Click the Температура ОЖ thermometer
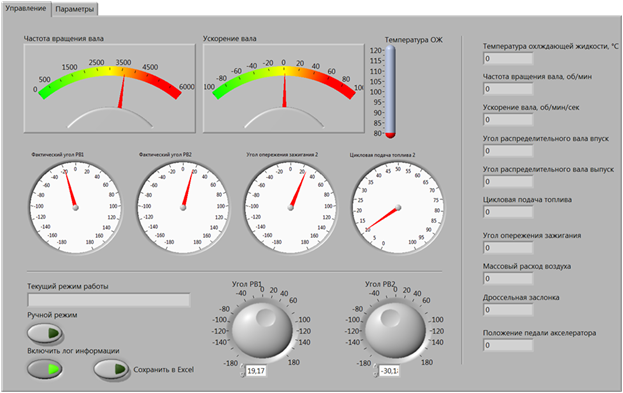623x393 pixels. [390, 92]
